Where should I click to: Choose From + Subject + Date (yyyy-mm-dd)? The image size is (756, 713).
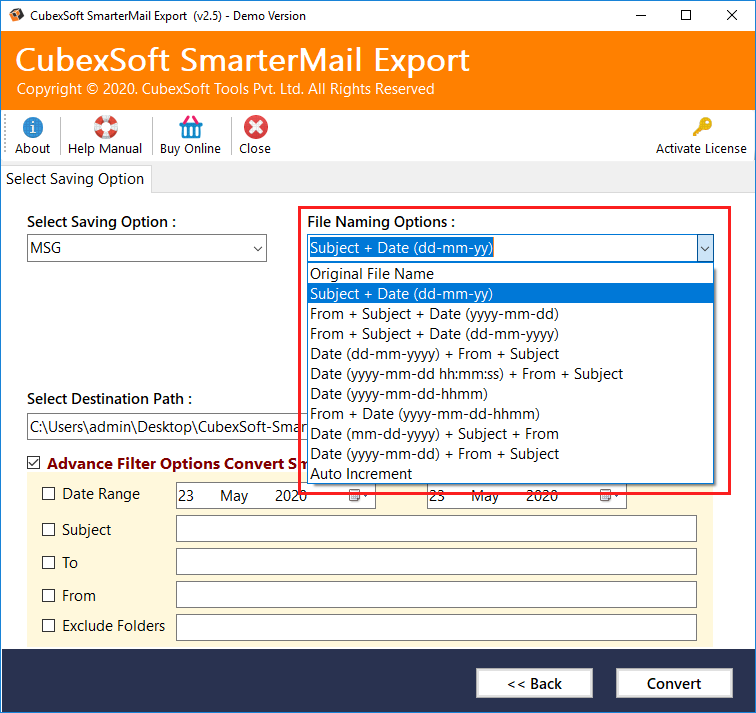(x=510, y=314)
